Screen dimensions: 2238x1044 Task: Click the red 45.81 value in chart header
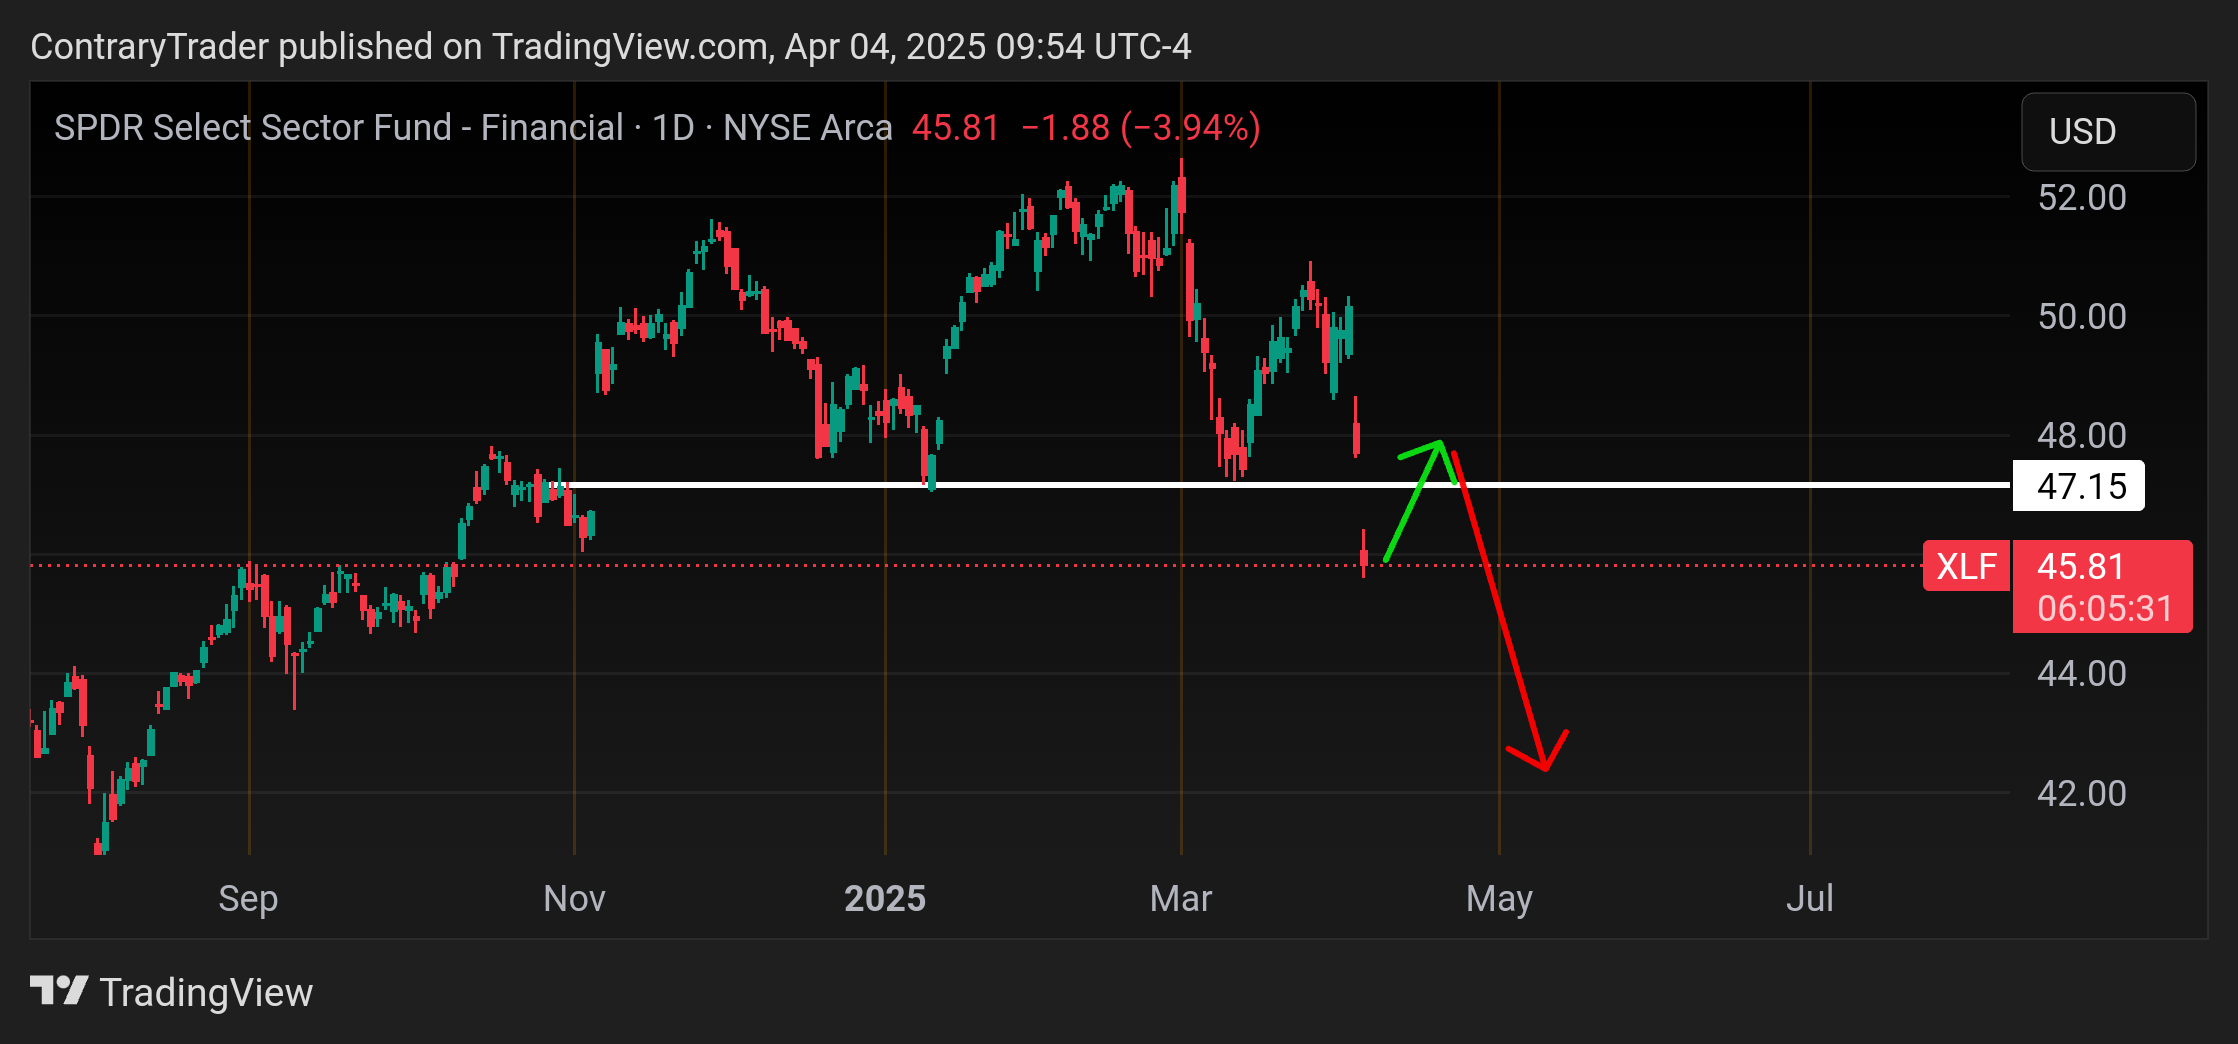956,128
